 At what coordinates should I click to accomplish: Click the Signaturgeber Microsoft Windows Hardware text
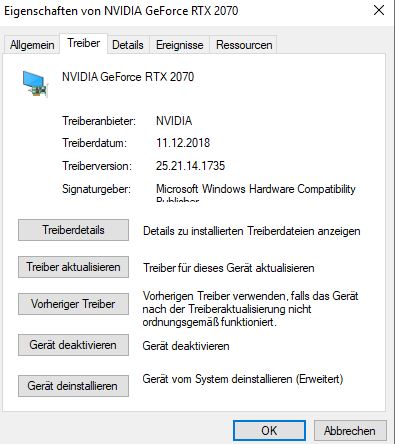256,189
